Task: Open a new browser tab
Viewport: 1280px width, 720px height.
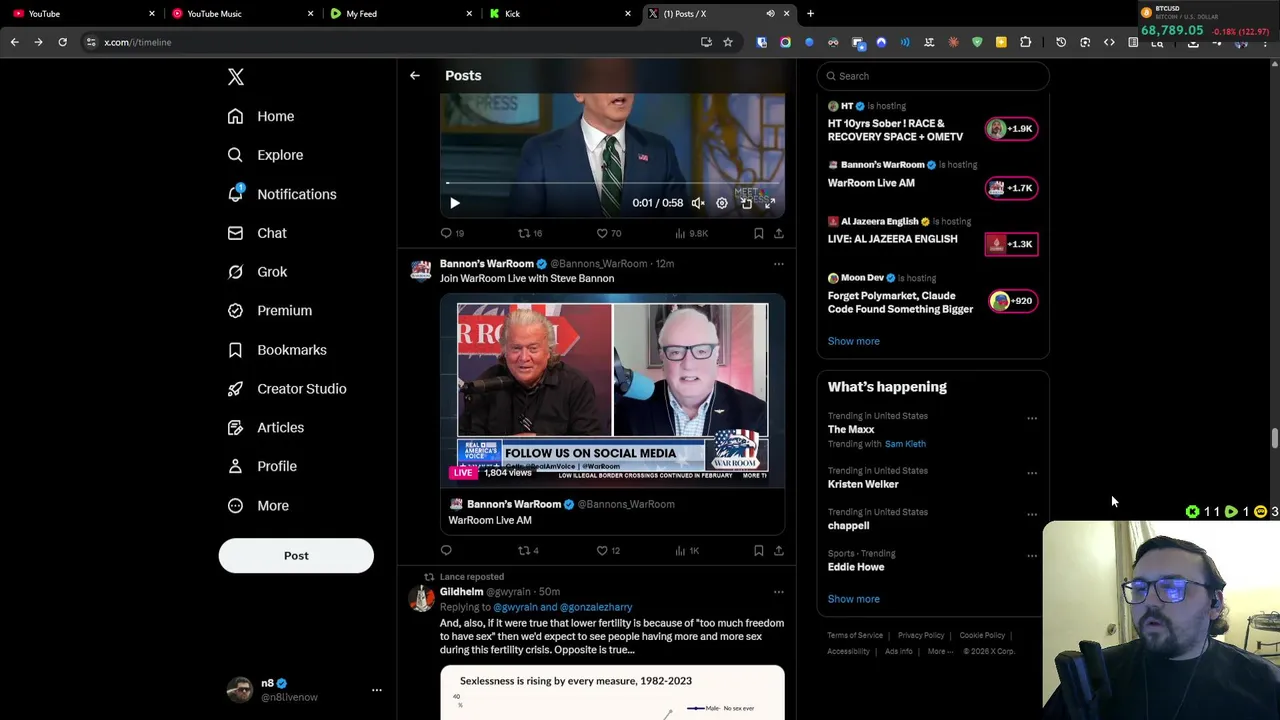Action: (x=810, y=14)
